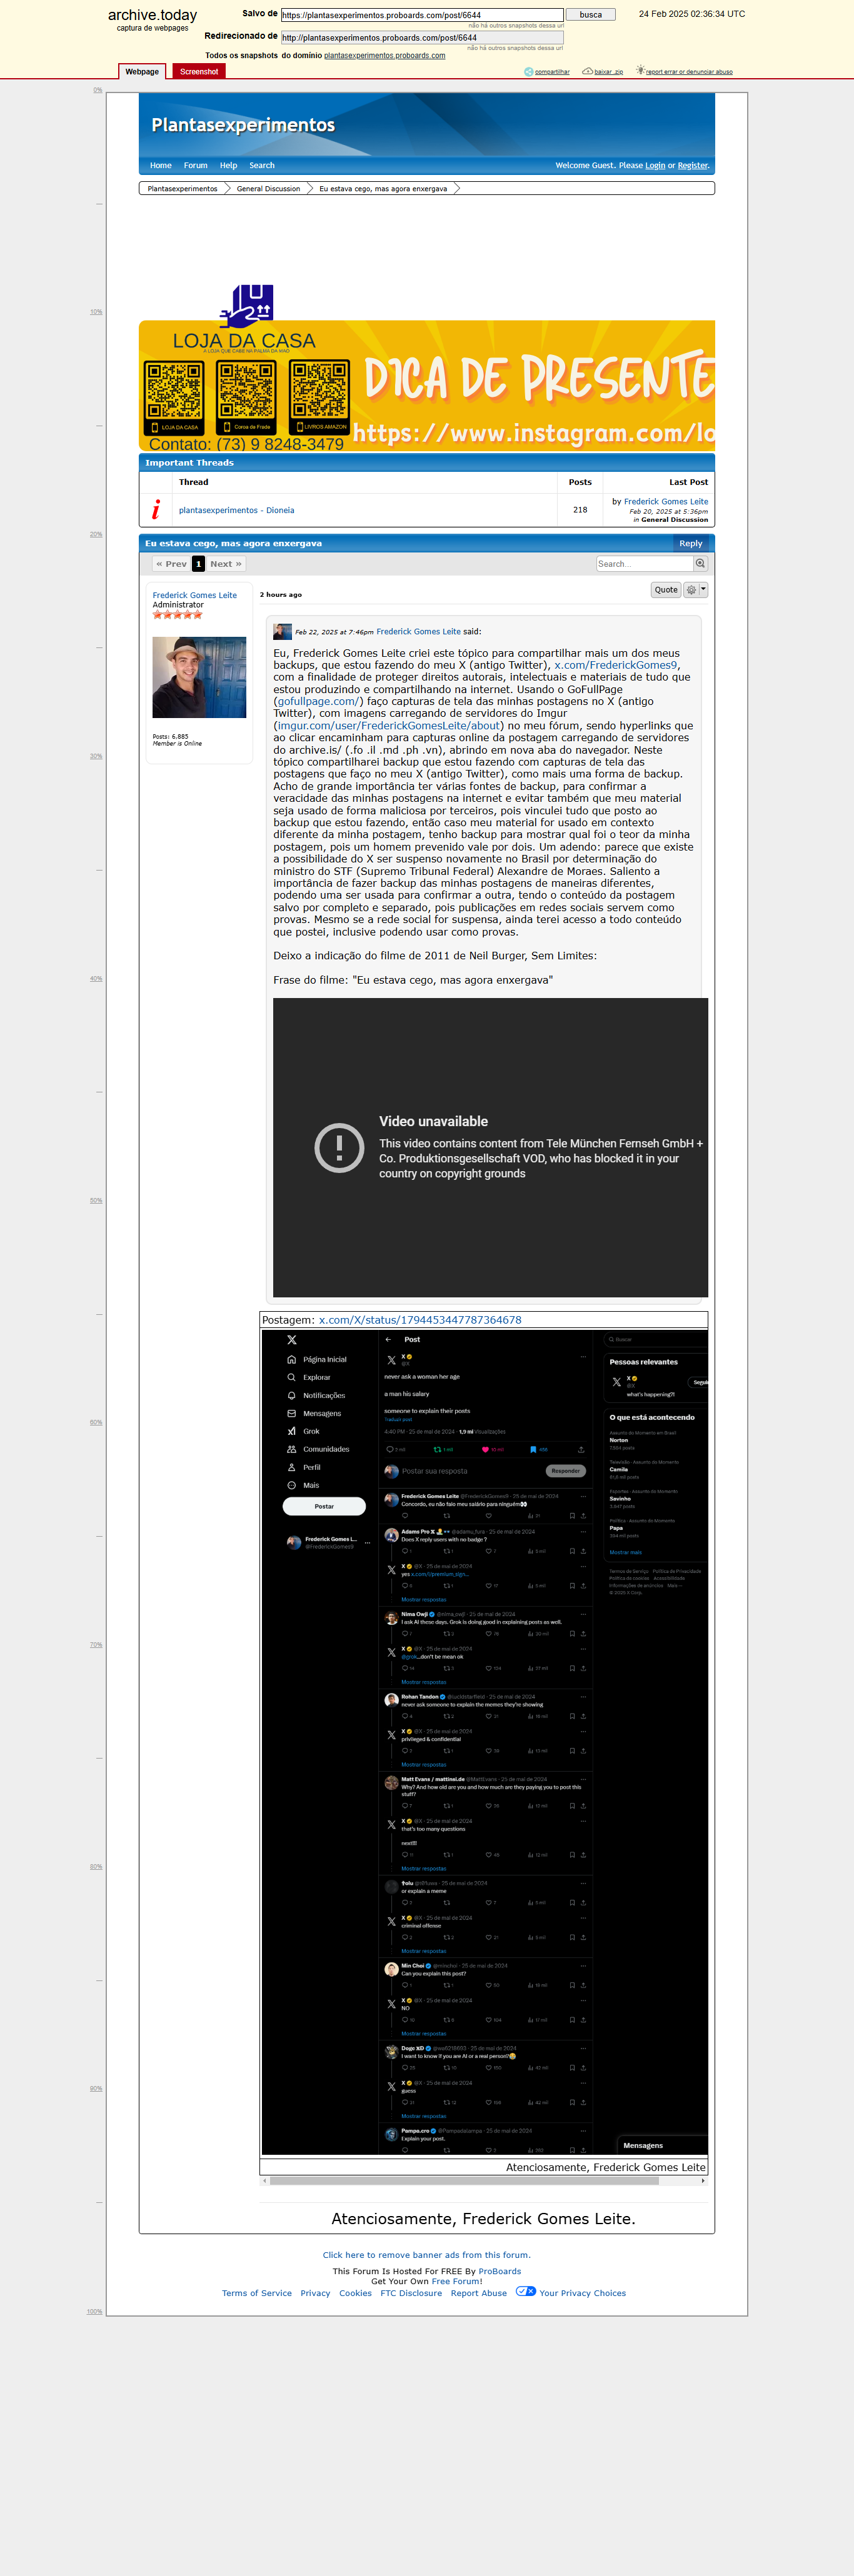Click the baixar .zip download icon
The width and height of the screenshot is (854, 2576).
(x=587, y=71)
